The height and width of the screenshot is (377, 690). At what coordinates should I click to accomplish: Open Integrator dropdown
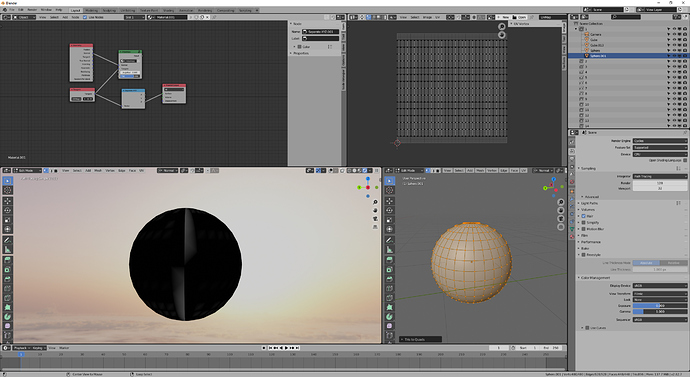660,176
